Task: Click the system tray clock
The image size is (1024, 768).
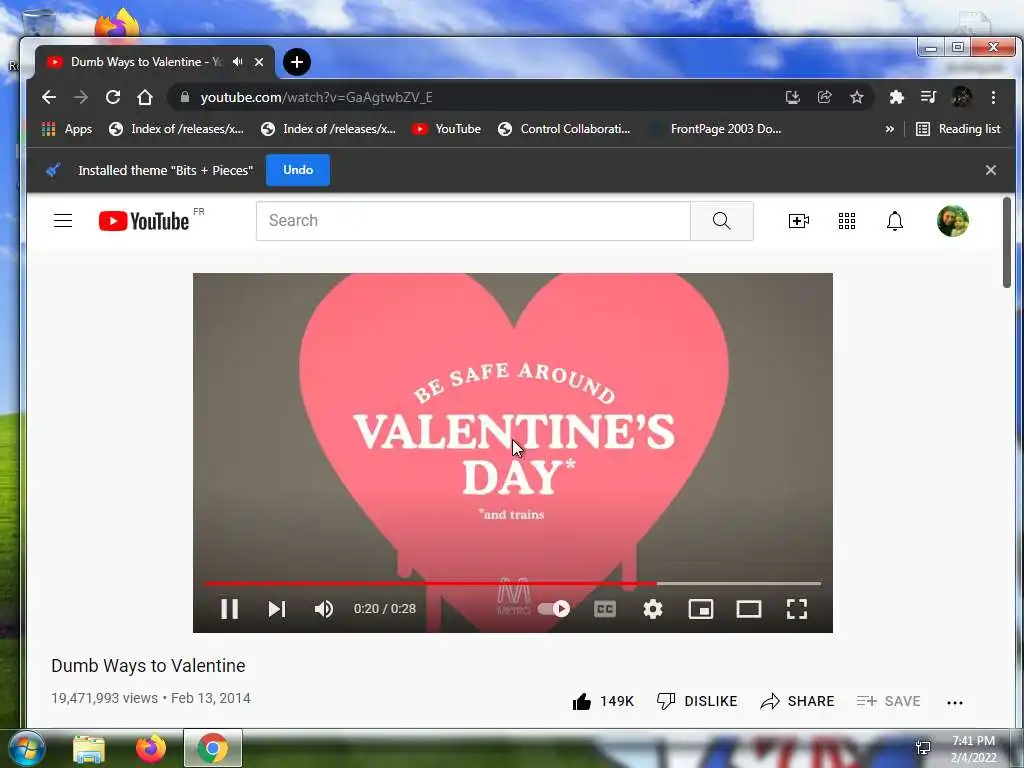Action: pos(973,749)
